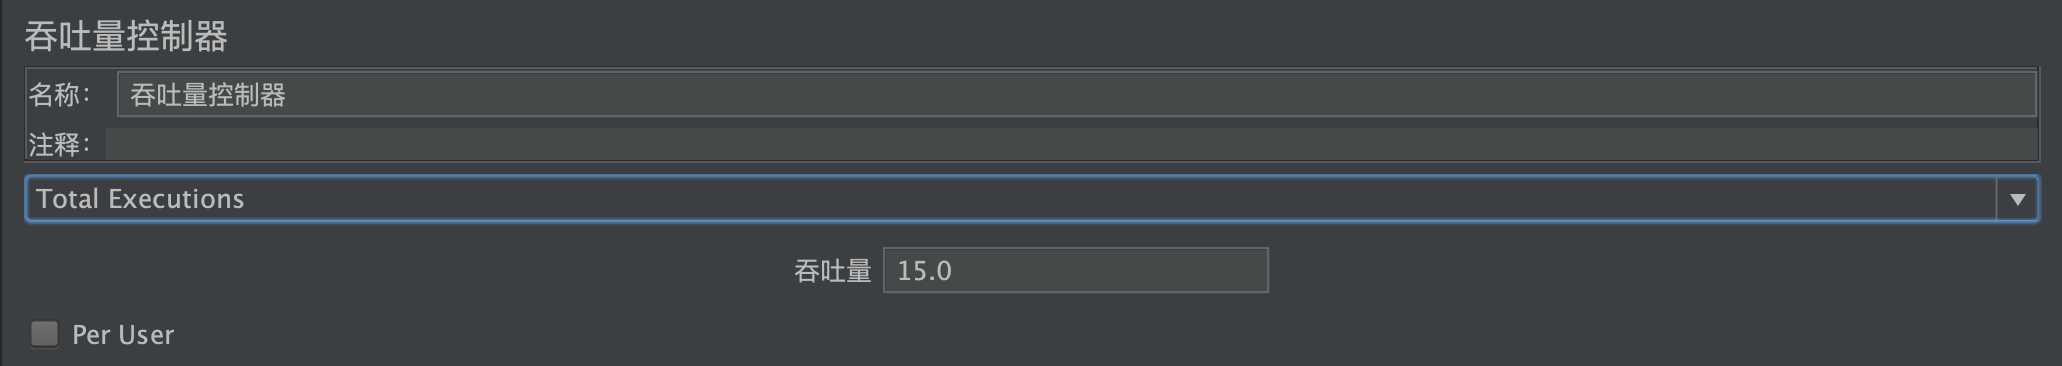Image resolution: width=2062 pixels, height=366 pixels.
Task: Click the 名称 label
Action: [x=59, y=95]
